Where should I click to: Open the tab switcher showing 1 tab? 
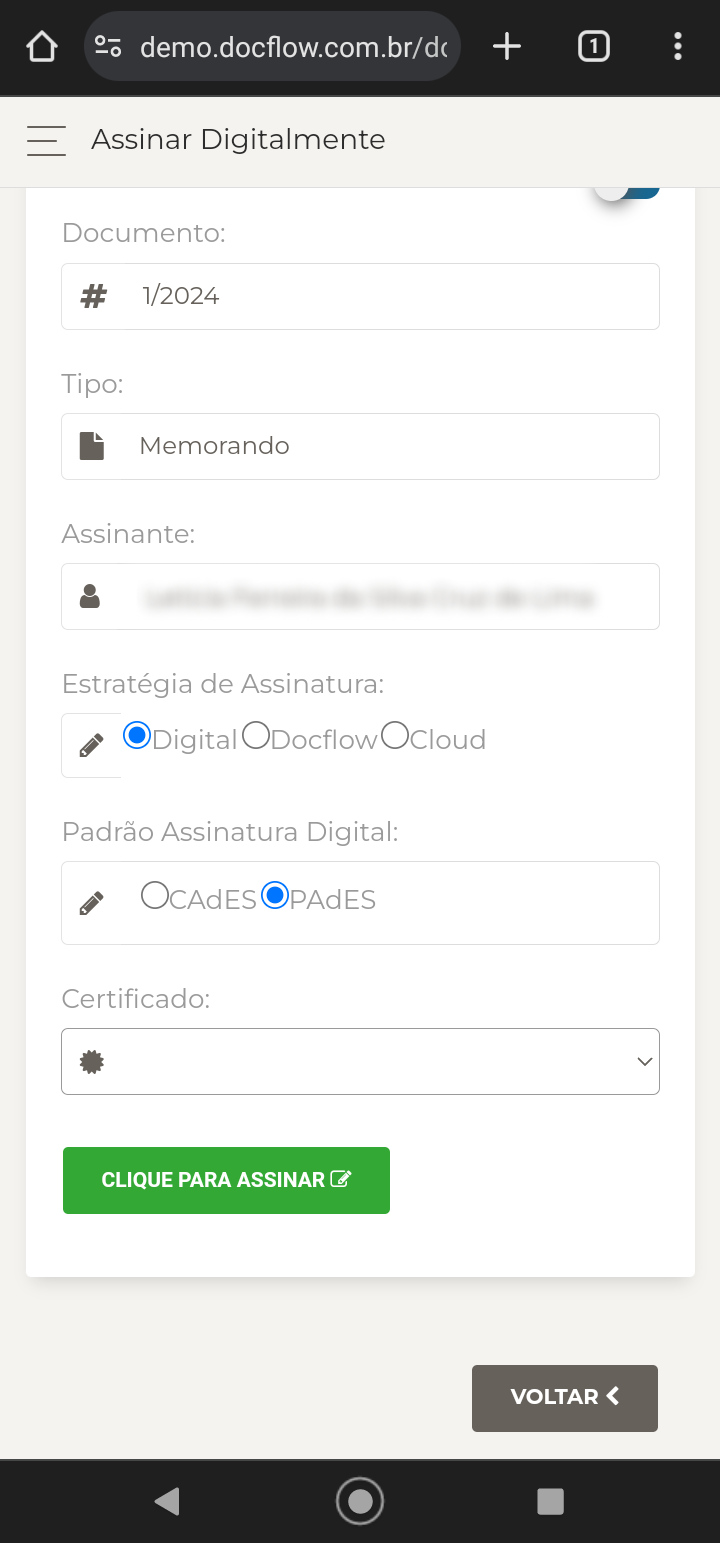pyautogui.click(x=593, y=46)
